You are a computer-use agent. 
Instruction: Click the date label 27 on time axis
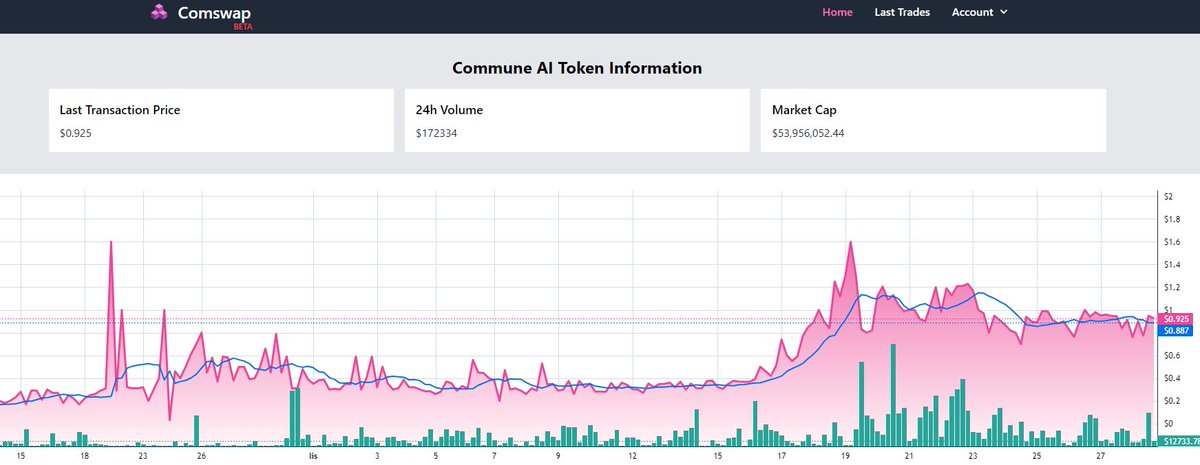tap(1100, 456)
